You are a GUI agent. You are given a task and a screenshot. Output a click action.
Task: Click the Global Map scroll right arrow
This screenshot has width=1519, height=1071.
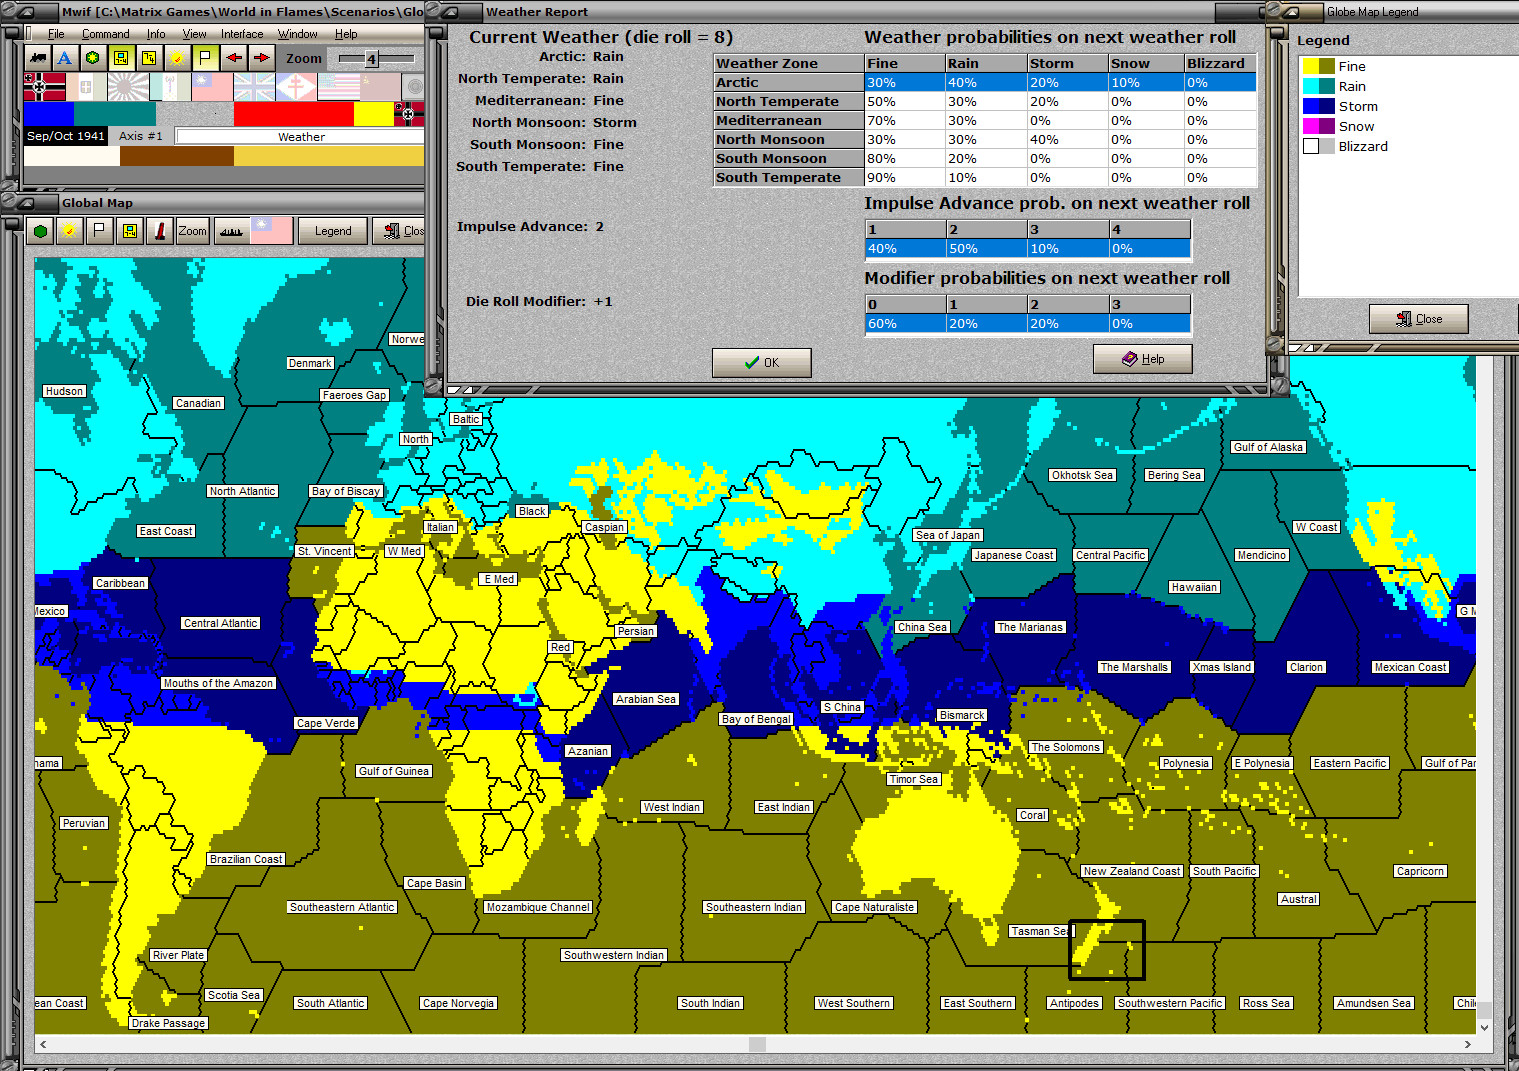pos(1467,1044)
